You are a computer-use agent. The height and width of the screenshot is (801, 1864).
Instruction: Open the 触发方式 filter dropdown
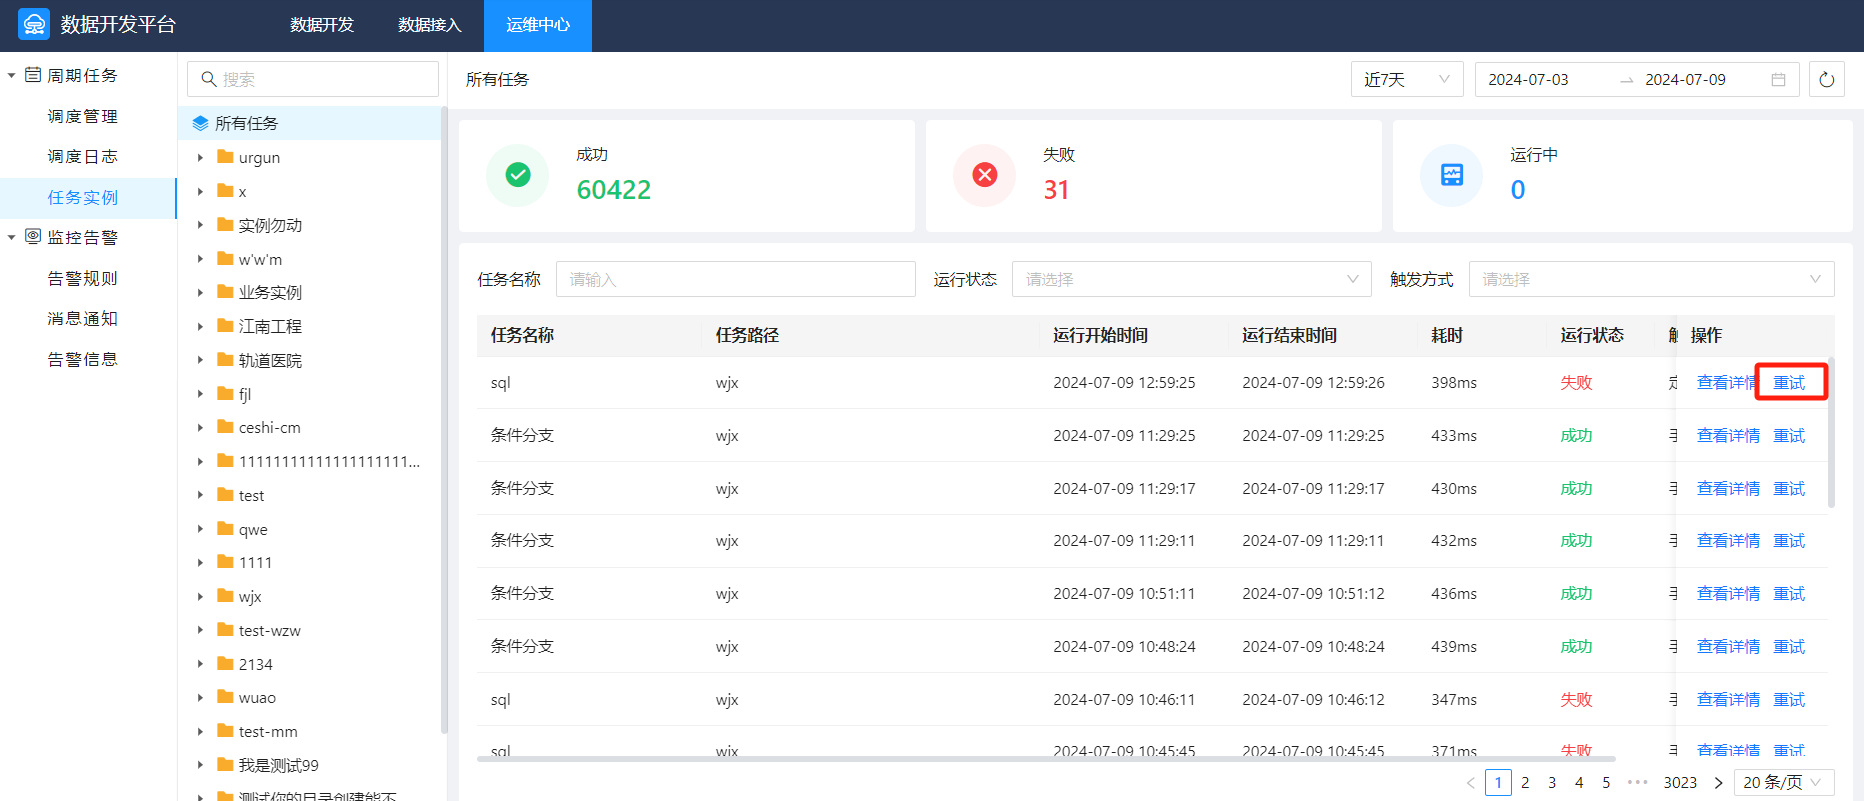(x=1650, y=280)
